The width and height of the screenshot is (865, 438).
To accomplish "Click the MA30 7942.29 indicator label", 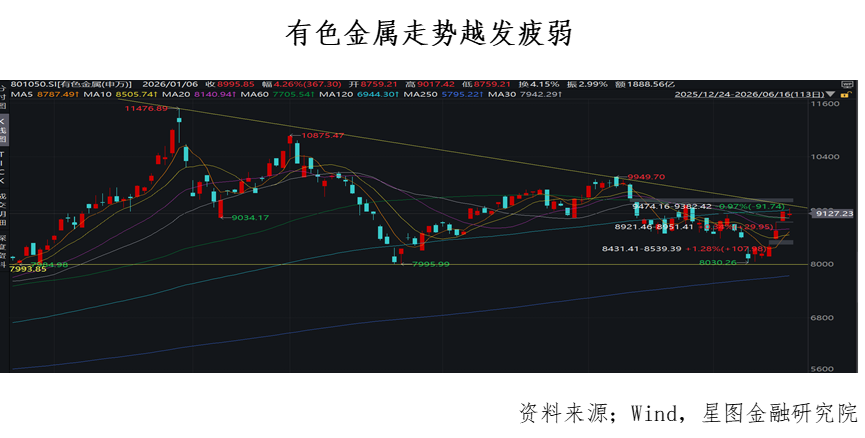I will click(525, 94).
